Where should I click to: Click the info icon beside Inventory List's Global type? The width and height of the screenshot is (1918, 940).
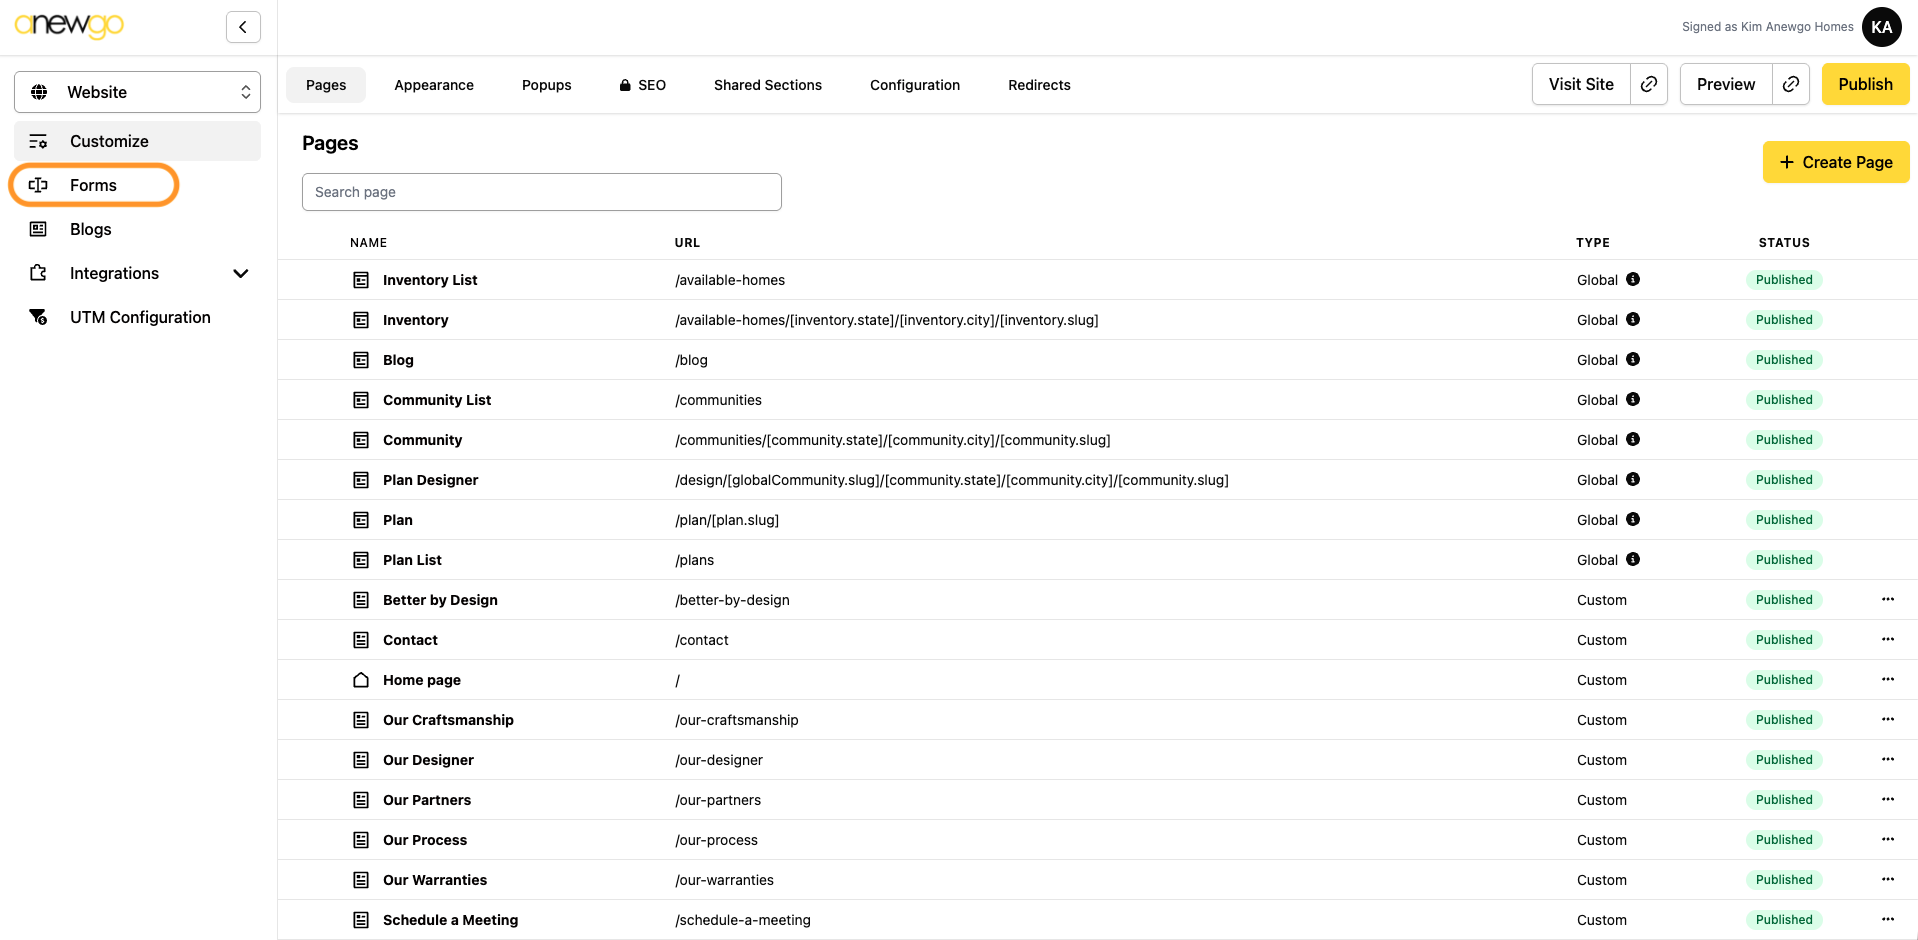coord(1633,279)
